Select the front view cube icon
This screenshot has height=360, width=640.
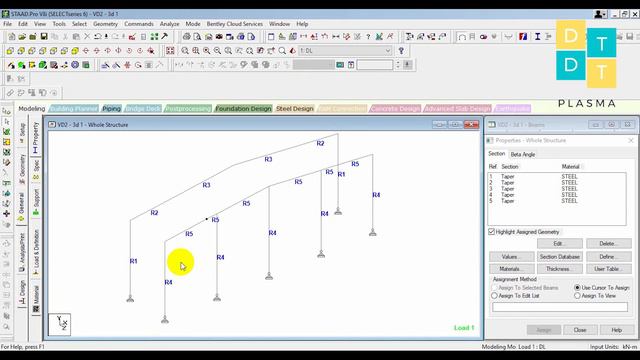coord(10,51)
